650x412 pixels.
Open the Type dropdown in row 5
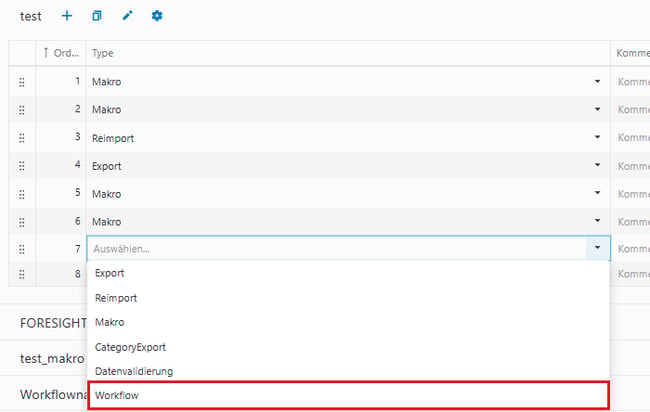coord(597,193)
